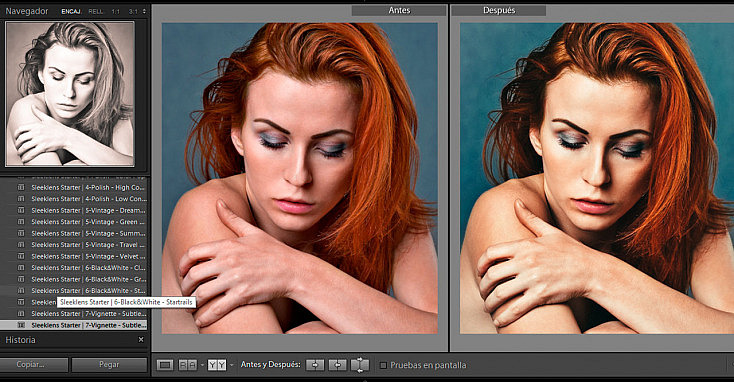The width and height of the screenshot is (734, 382).
Task: Copy Before settings to After
Action: (315, 365)
